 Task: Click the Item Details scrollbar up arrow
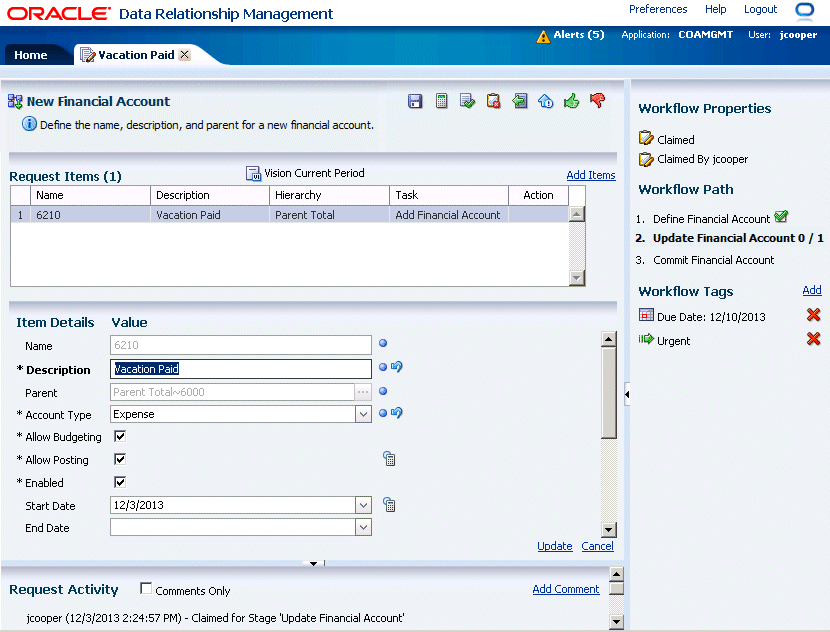tap(609, 339)
